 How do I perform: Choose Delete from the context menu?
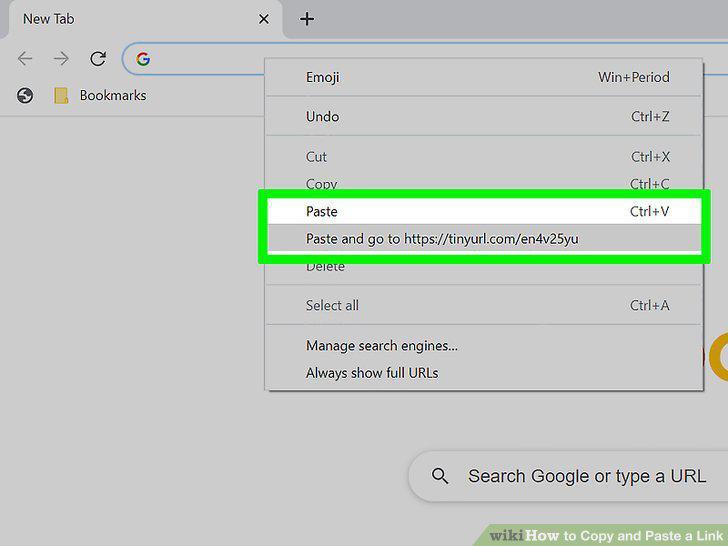(484, 266)
